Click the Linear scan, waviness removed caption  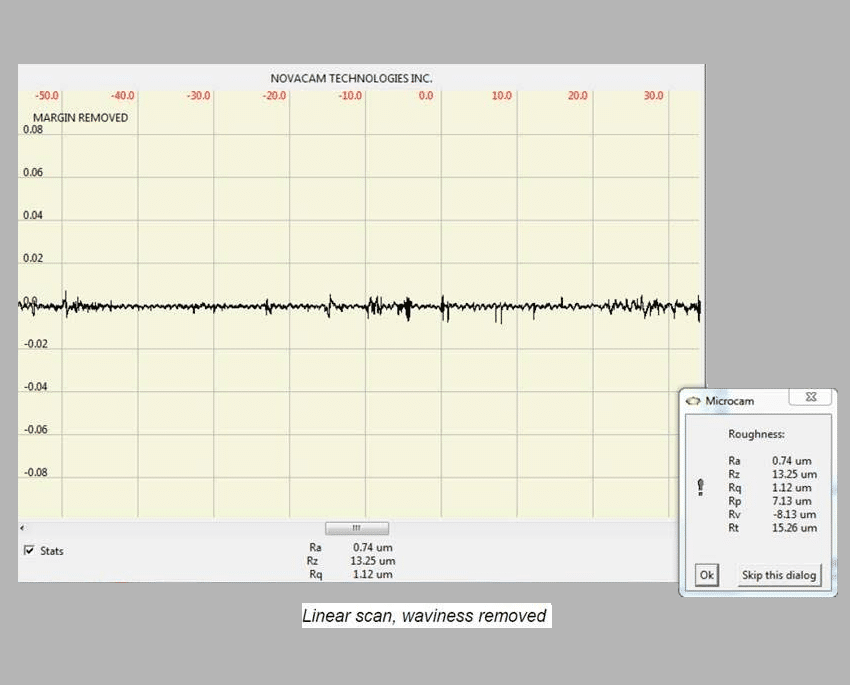(426, 616)
